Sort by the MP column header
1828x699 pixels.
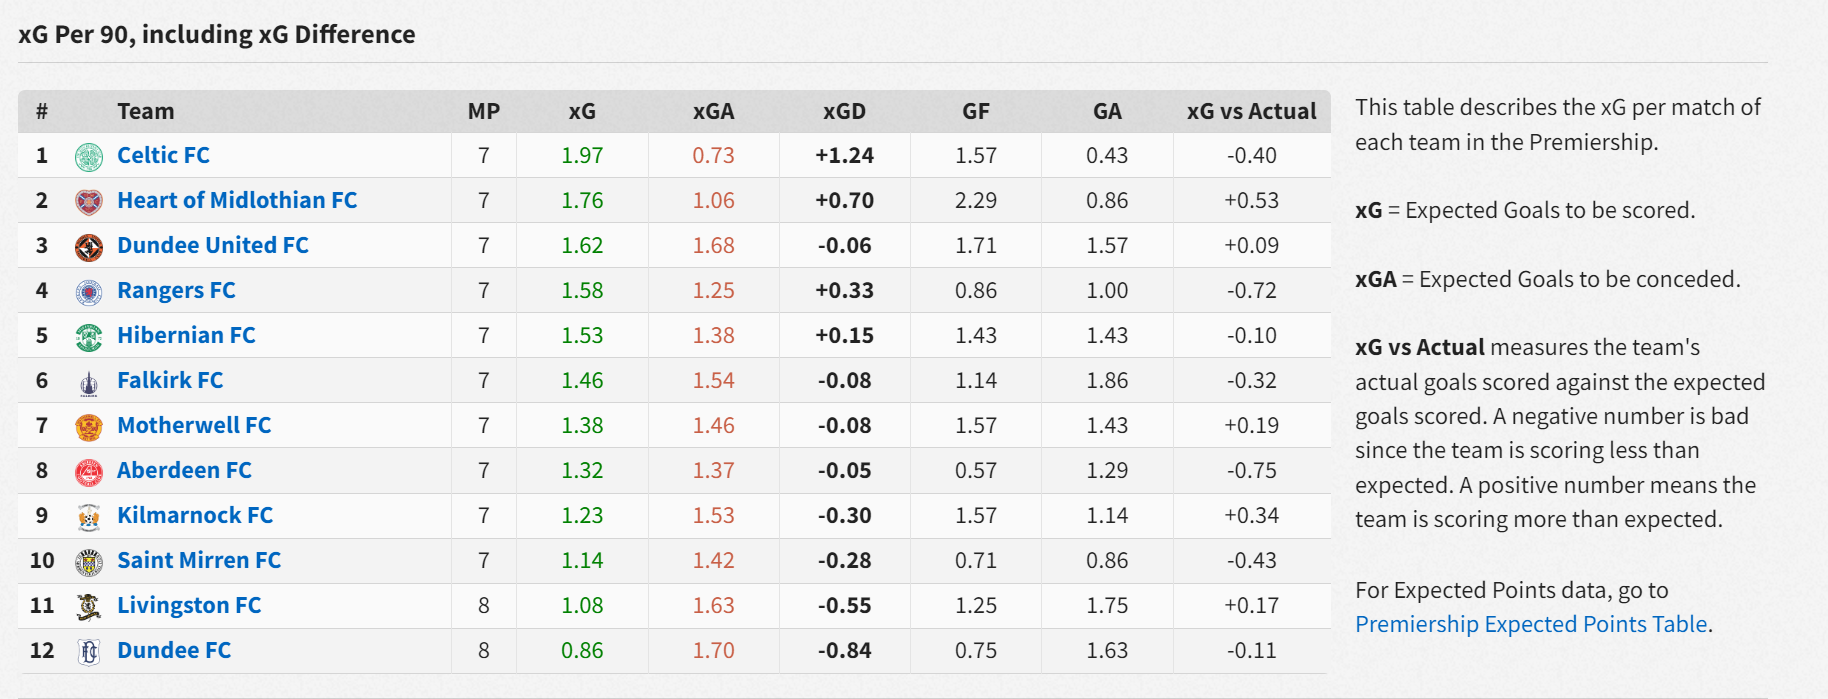[484, 111]
